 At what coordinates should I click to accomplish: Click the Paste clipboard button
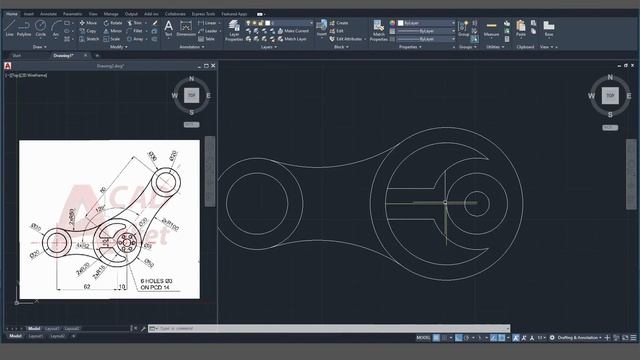tap(521, 29)
